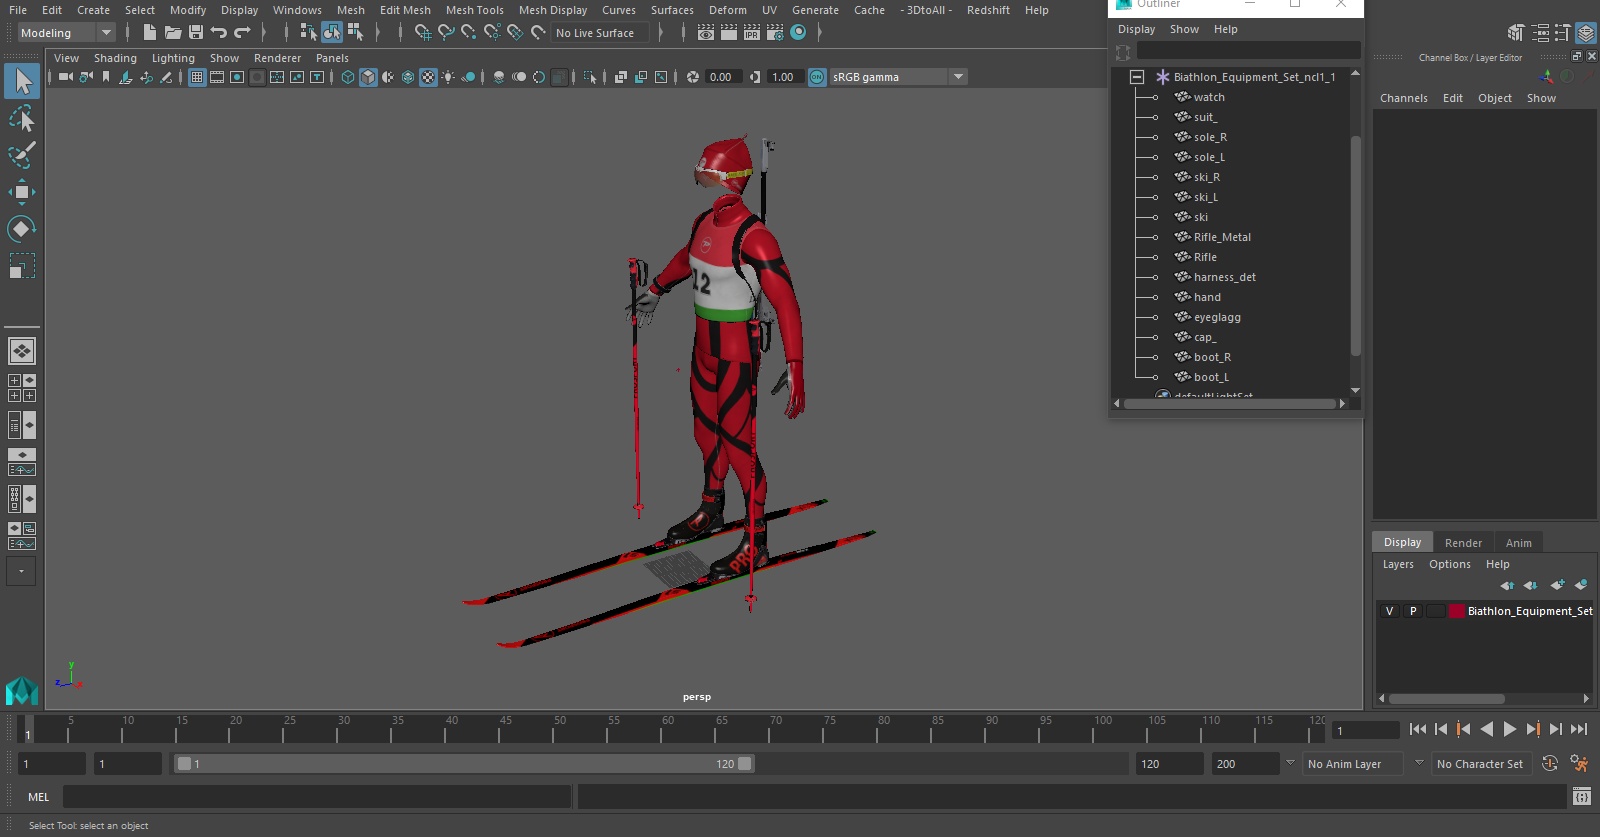Enable snap to grids
The image size is (1600, 837).
[423, 33]
